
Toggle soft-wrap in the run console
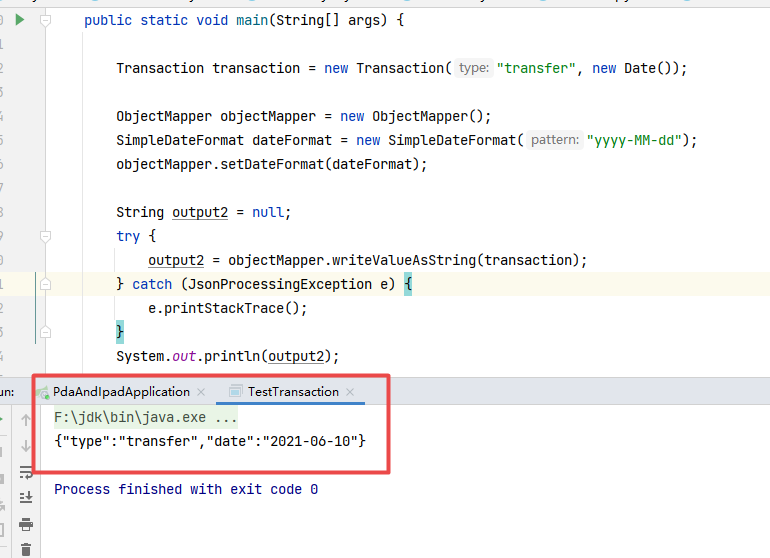click(26, 473)
